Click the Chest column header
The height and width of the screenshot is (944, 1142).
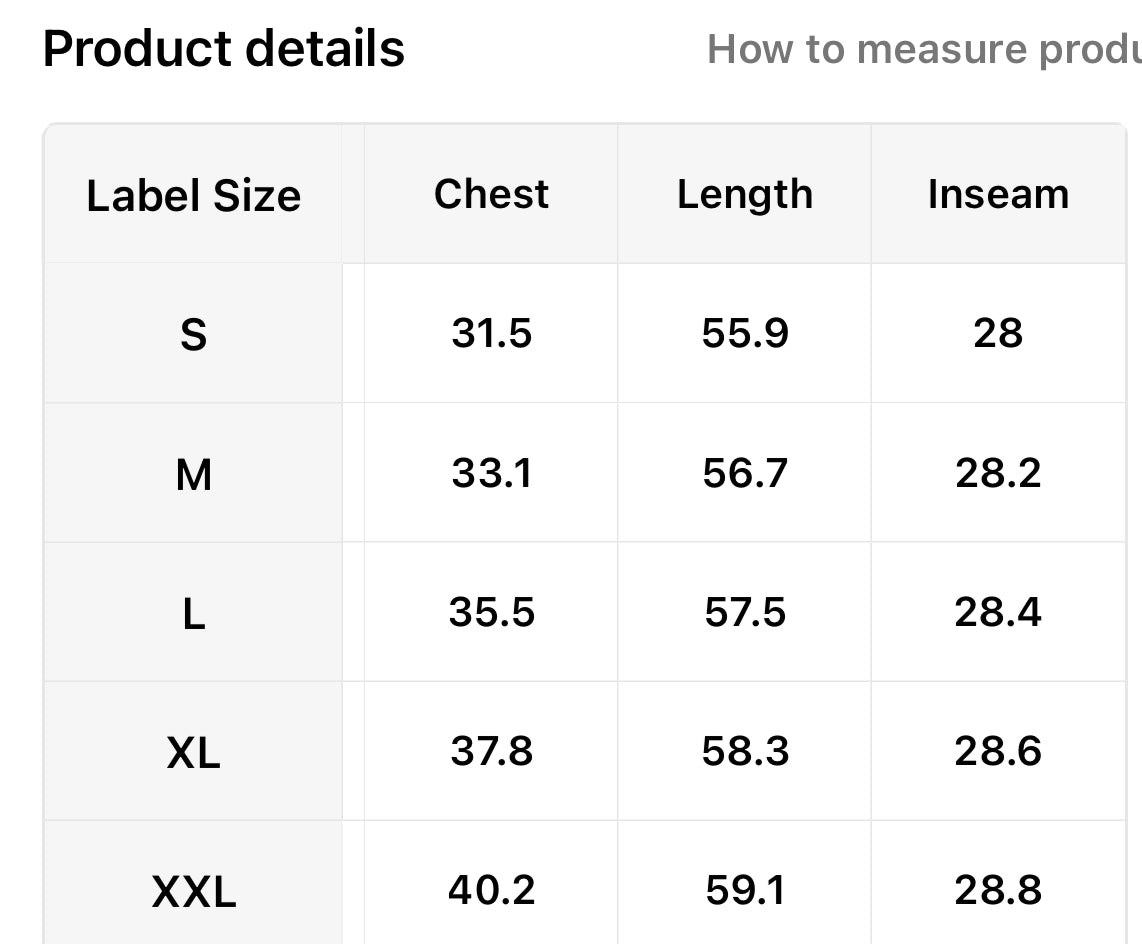point(491,194)
